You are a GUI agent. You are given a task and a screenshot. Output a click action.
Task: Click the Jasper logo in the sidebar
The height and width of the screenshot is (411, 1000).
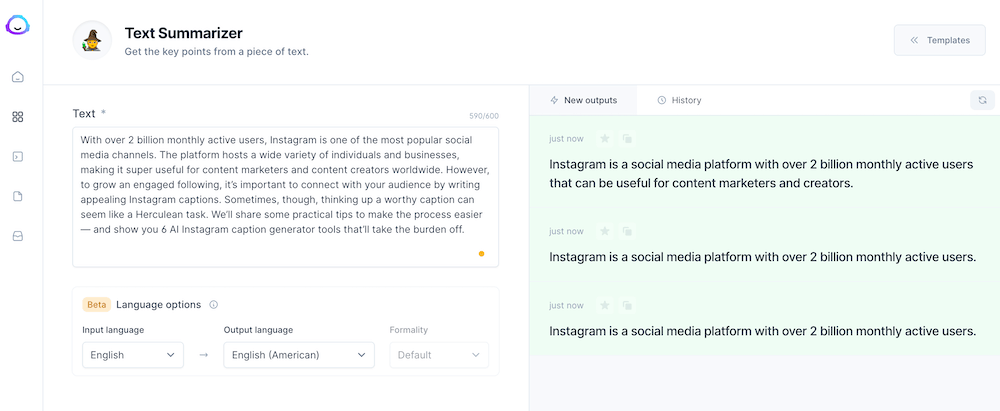[x=18, y=26]
